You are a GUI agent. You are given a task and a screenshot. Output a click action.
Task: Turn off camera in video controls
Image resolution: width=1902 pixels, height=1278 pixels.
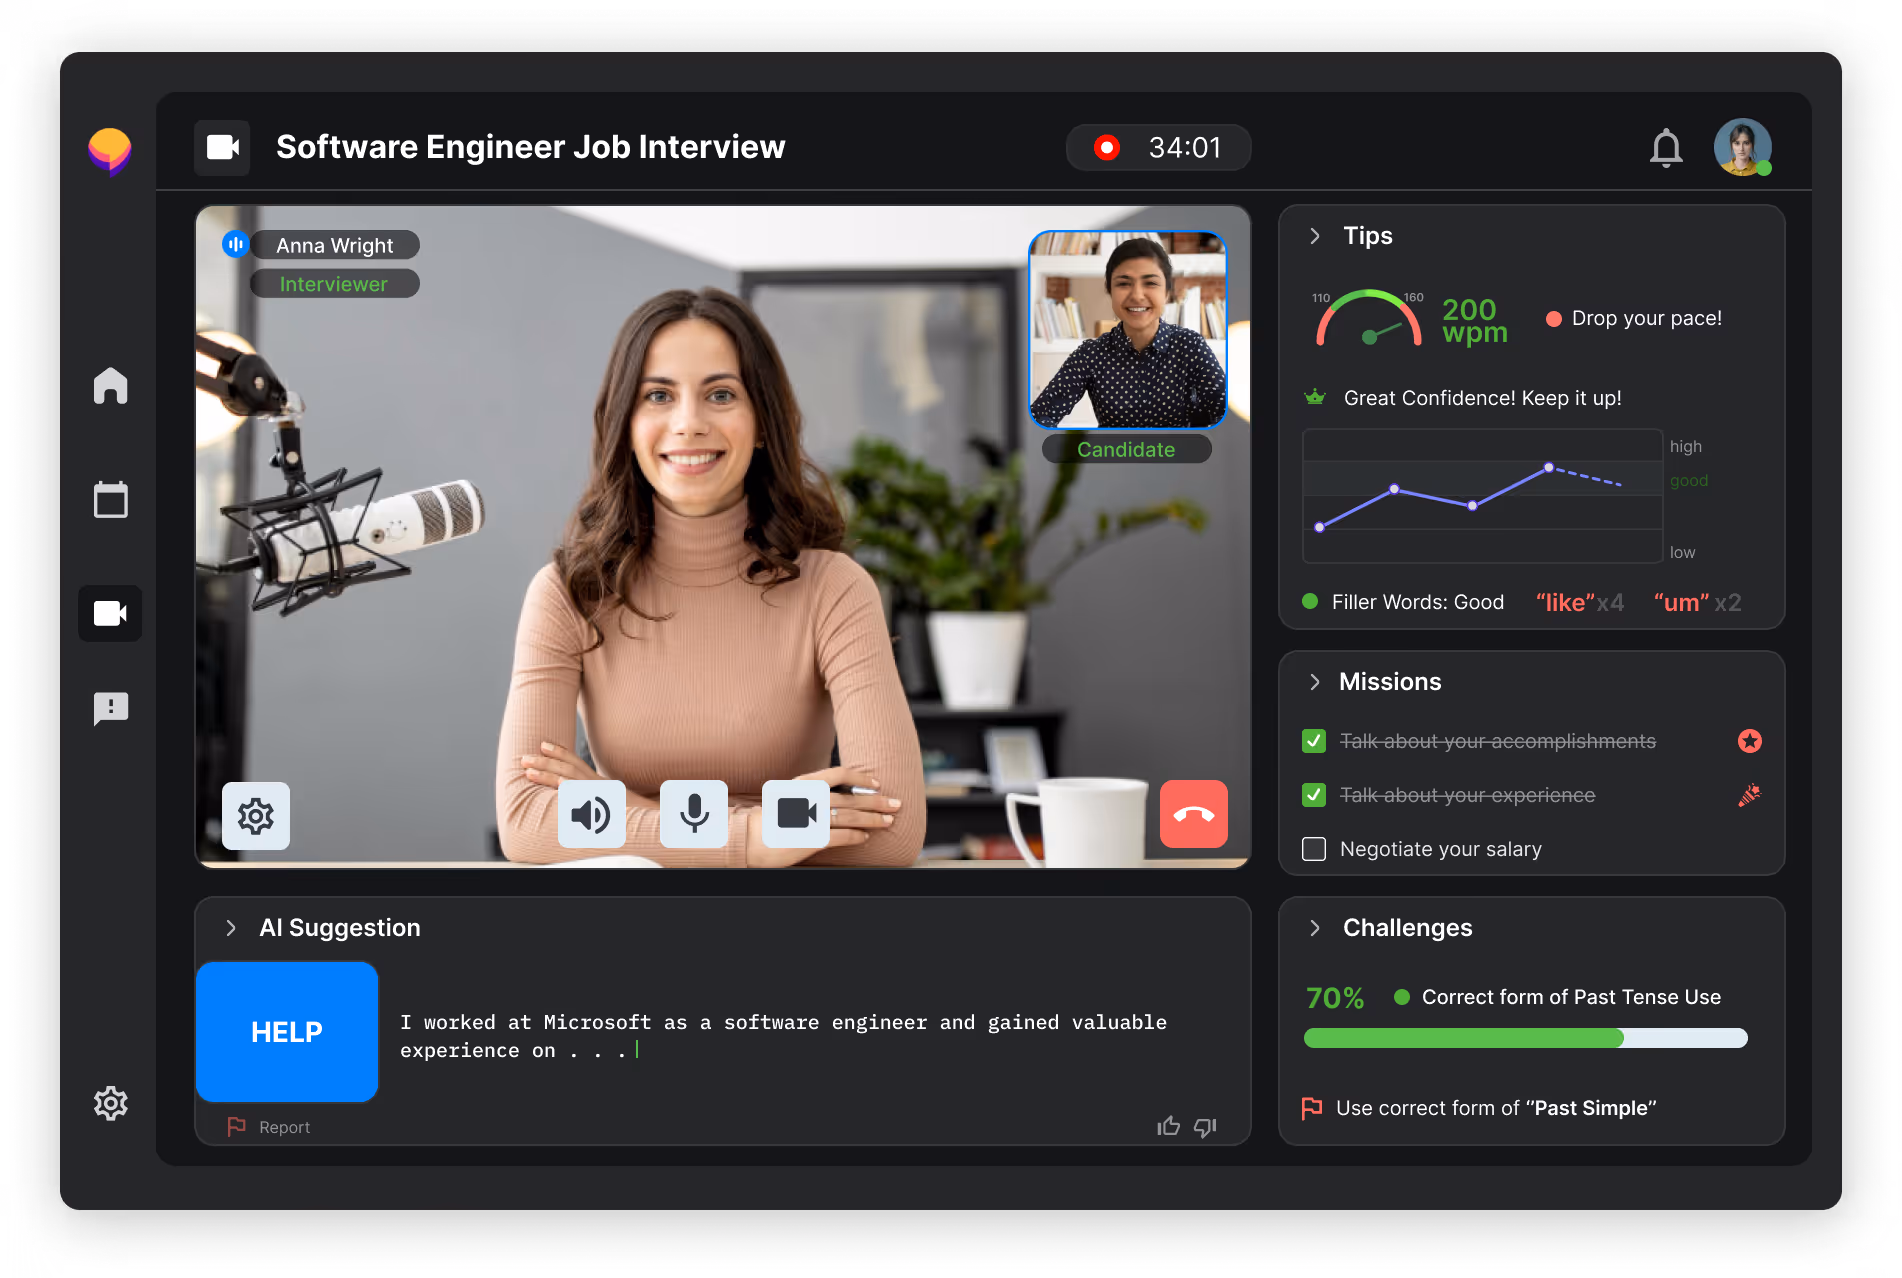click(796, 814)
